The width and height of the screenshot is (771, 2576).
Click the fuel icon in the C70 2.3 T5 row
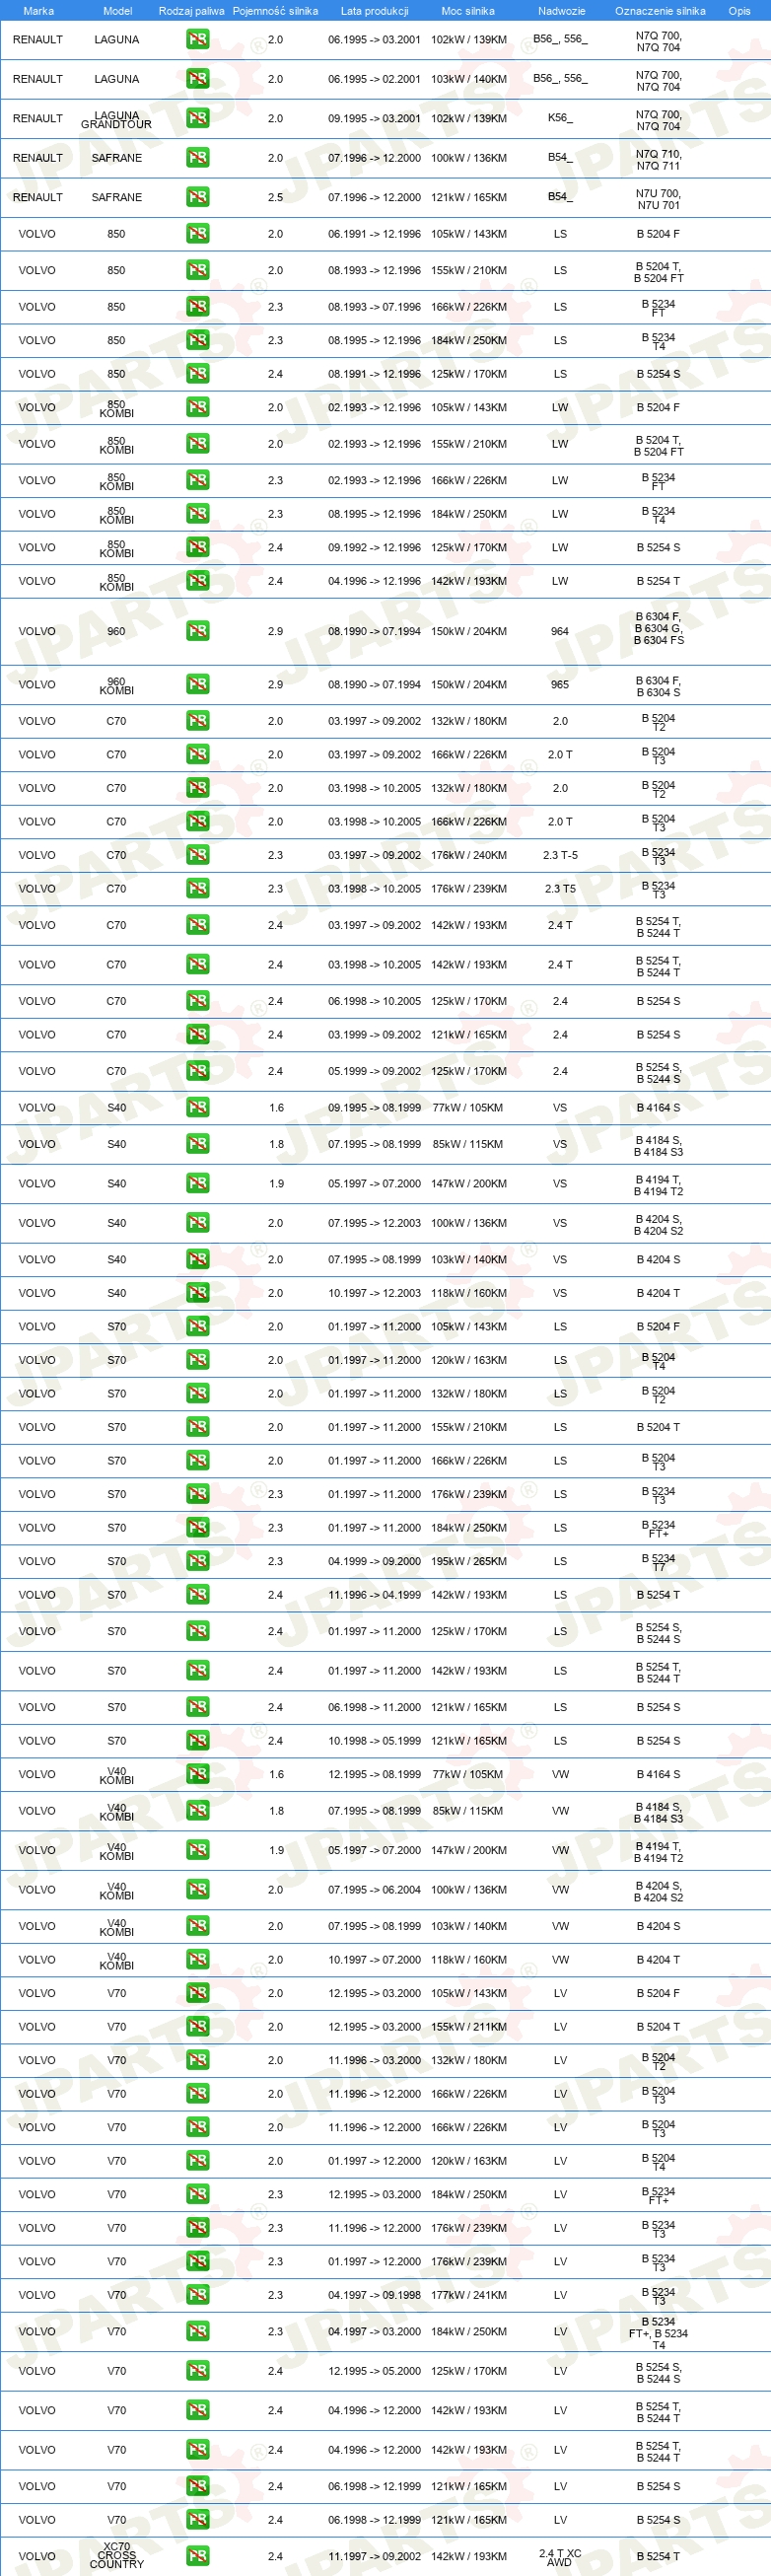[197, 889]
